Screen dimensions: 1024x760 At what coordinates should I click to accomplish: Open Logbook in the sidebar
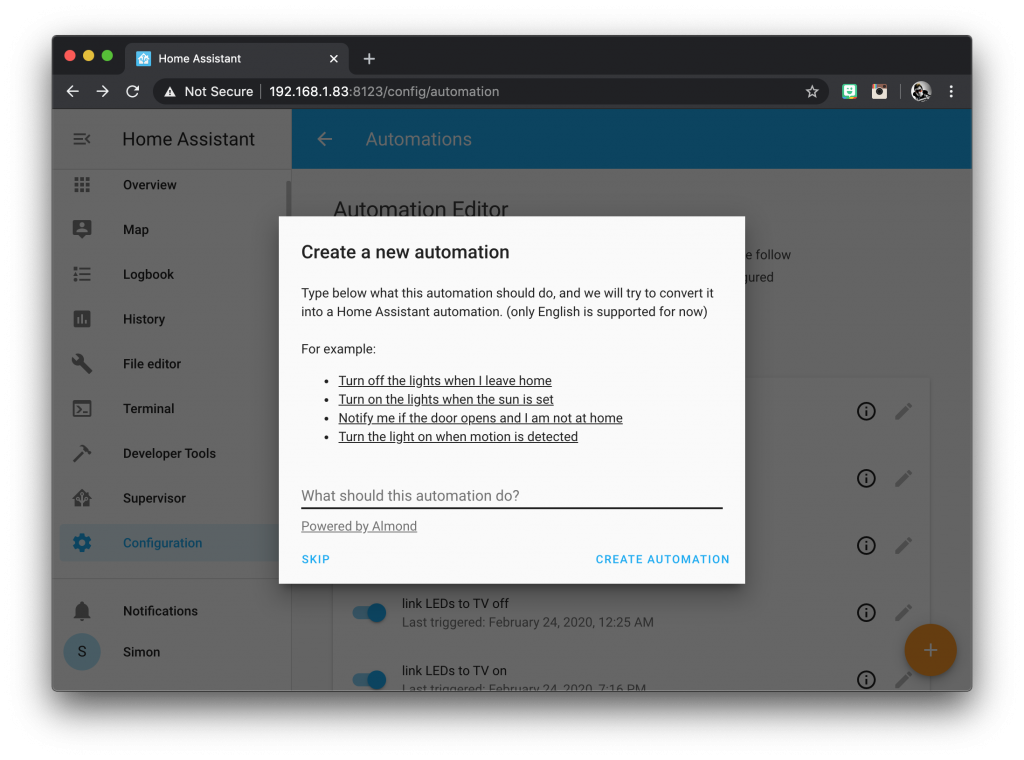pyautogui.click(x=171, y=274)
